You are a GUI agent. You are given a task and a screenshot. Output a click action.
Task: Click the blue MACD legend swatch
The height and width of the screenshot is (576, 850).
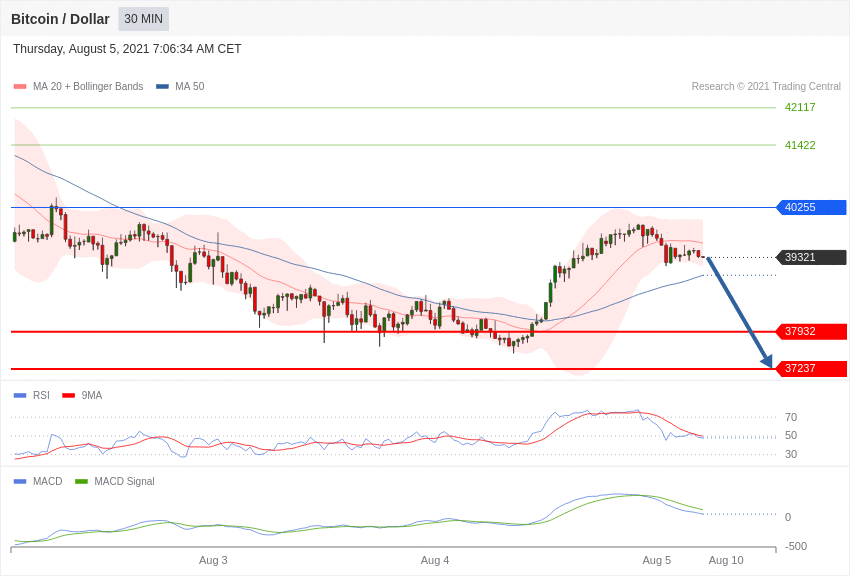point(20,481)
